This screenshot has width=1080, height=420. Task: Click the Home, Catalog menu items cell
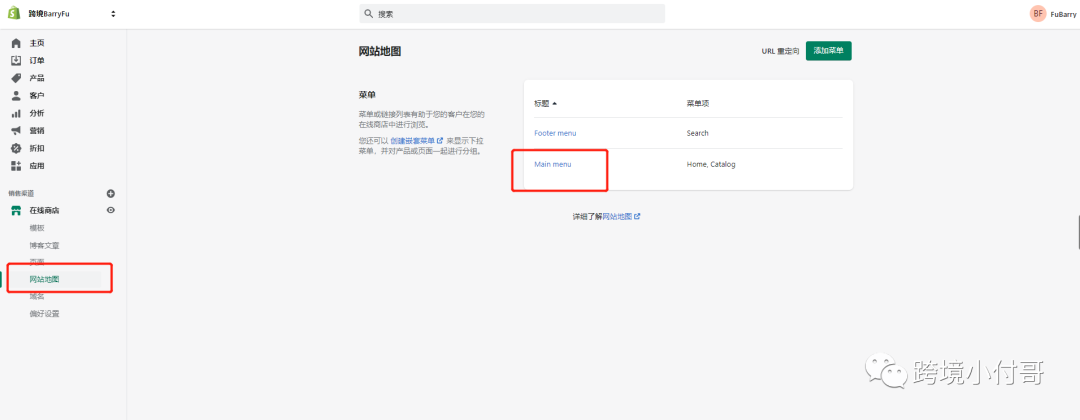(711, 165)
